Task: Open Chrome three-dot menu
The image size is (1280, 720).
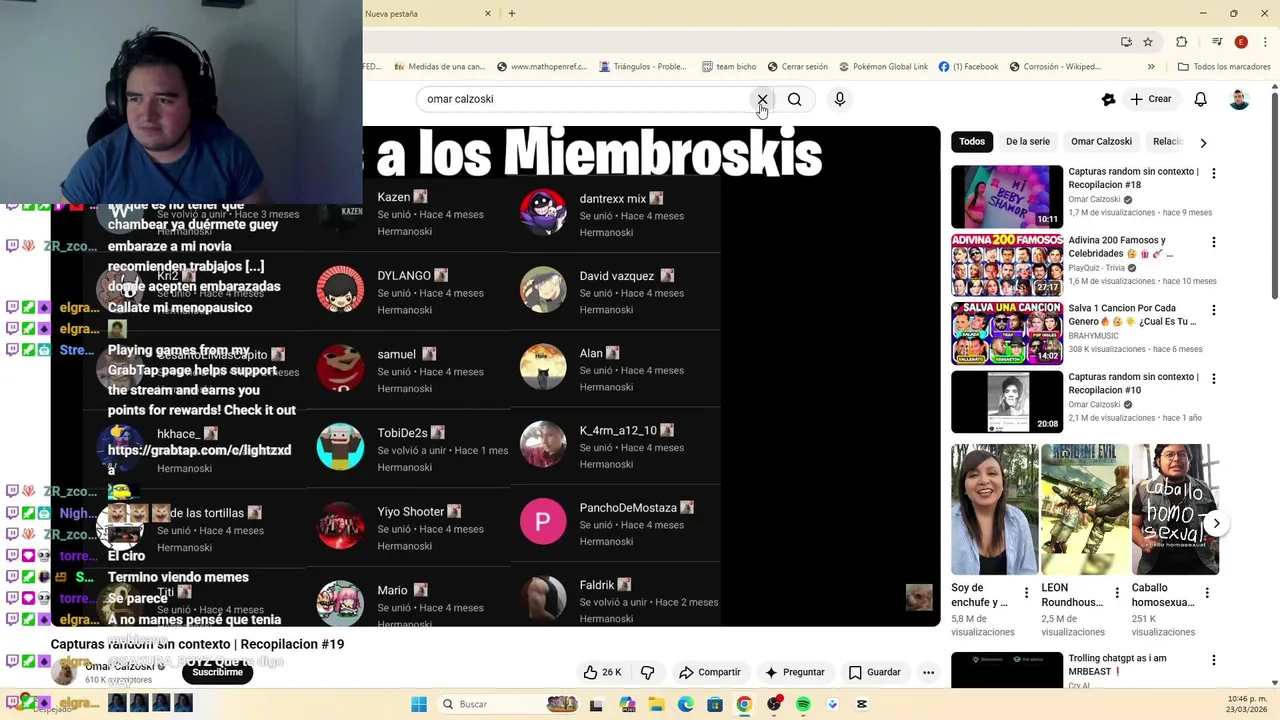Action: (1265, 42)
